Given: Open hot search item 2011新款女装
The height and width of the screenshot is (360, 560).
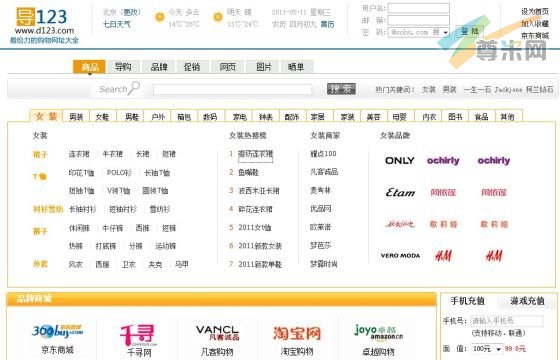Looking at the screenshot, I should click(x=260, y=246).
